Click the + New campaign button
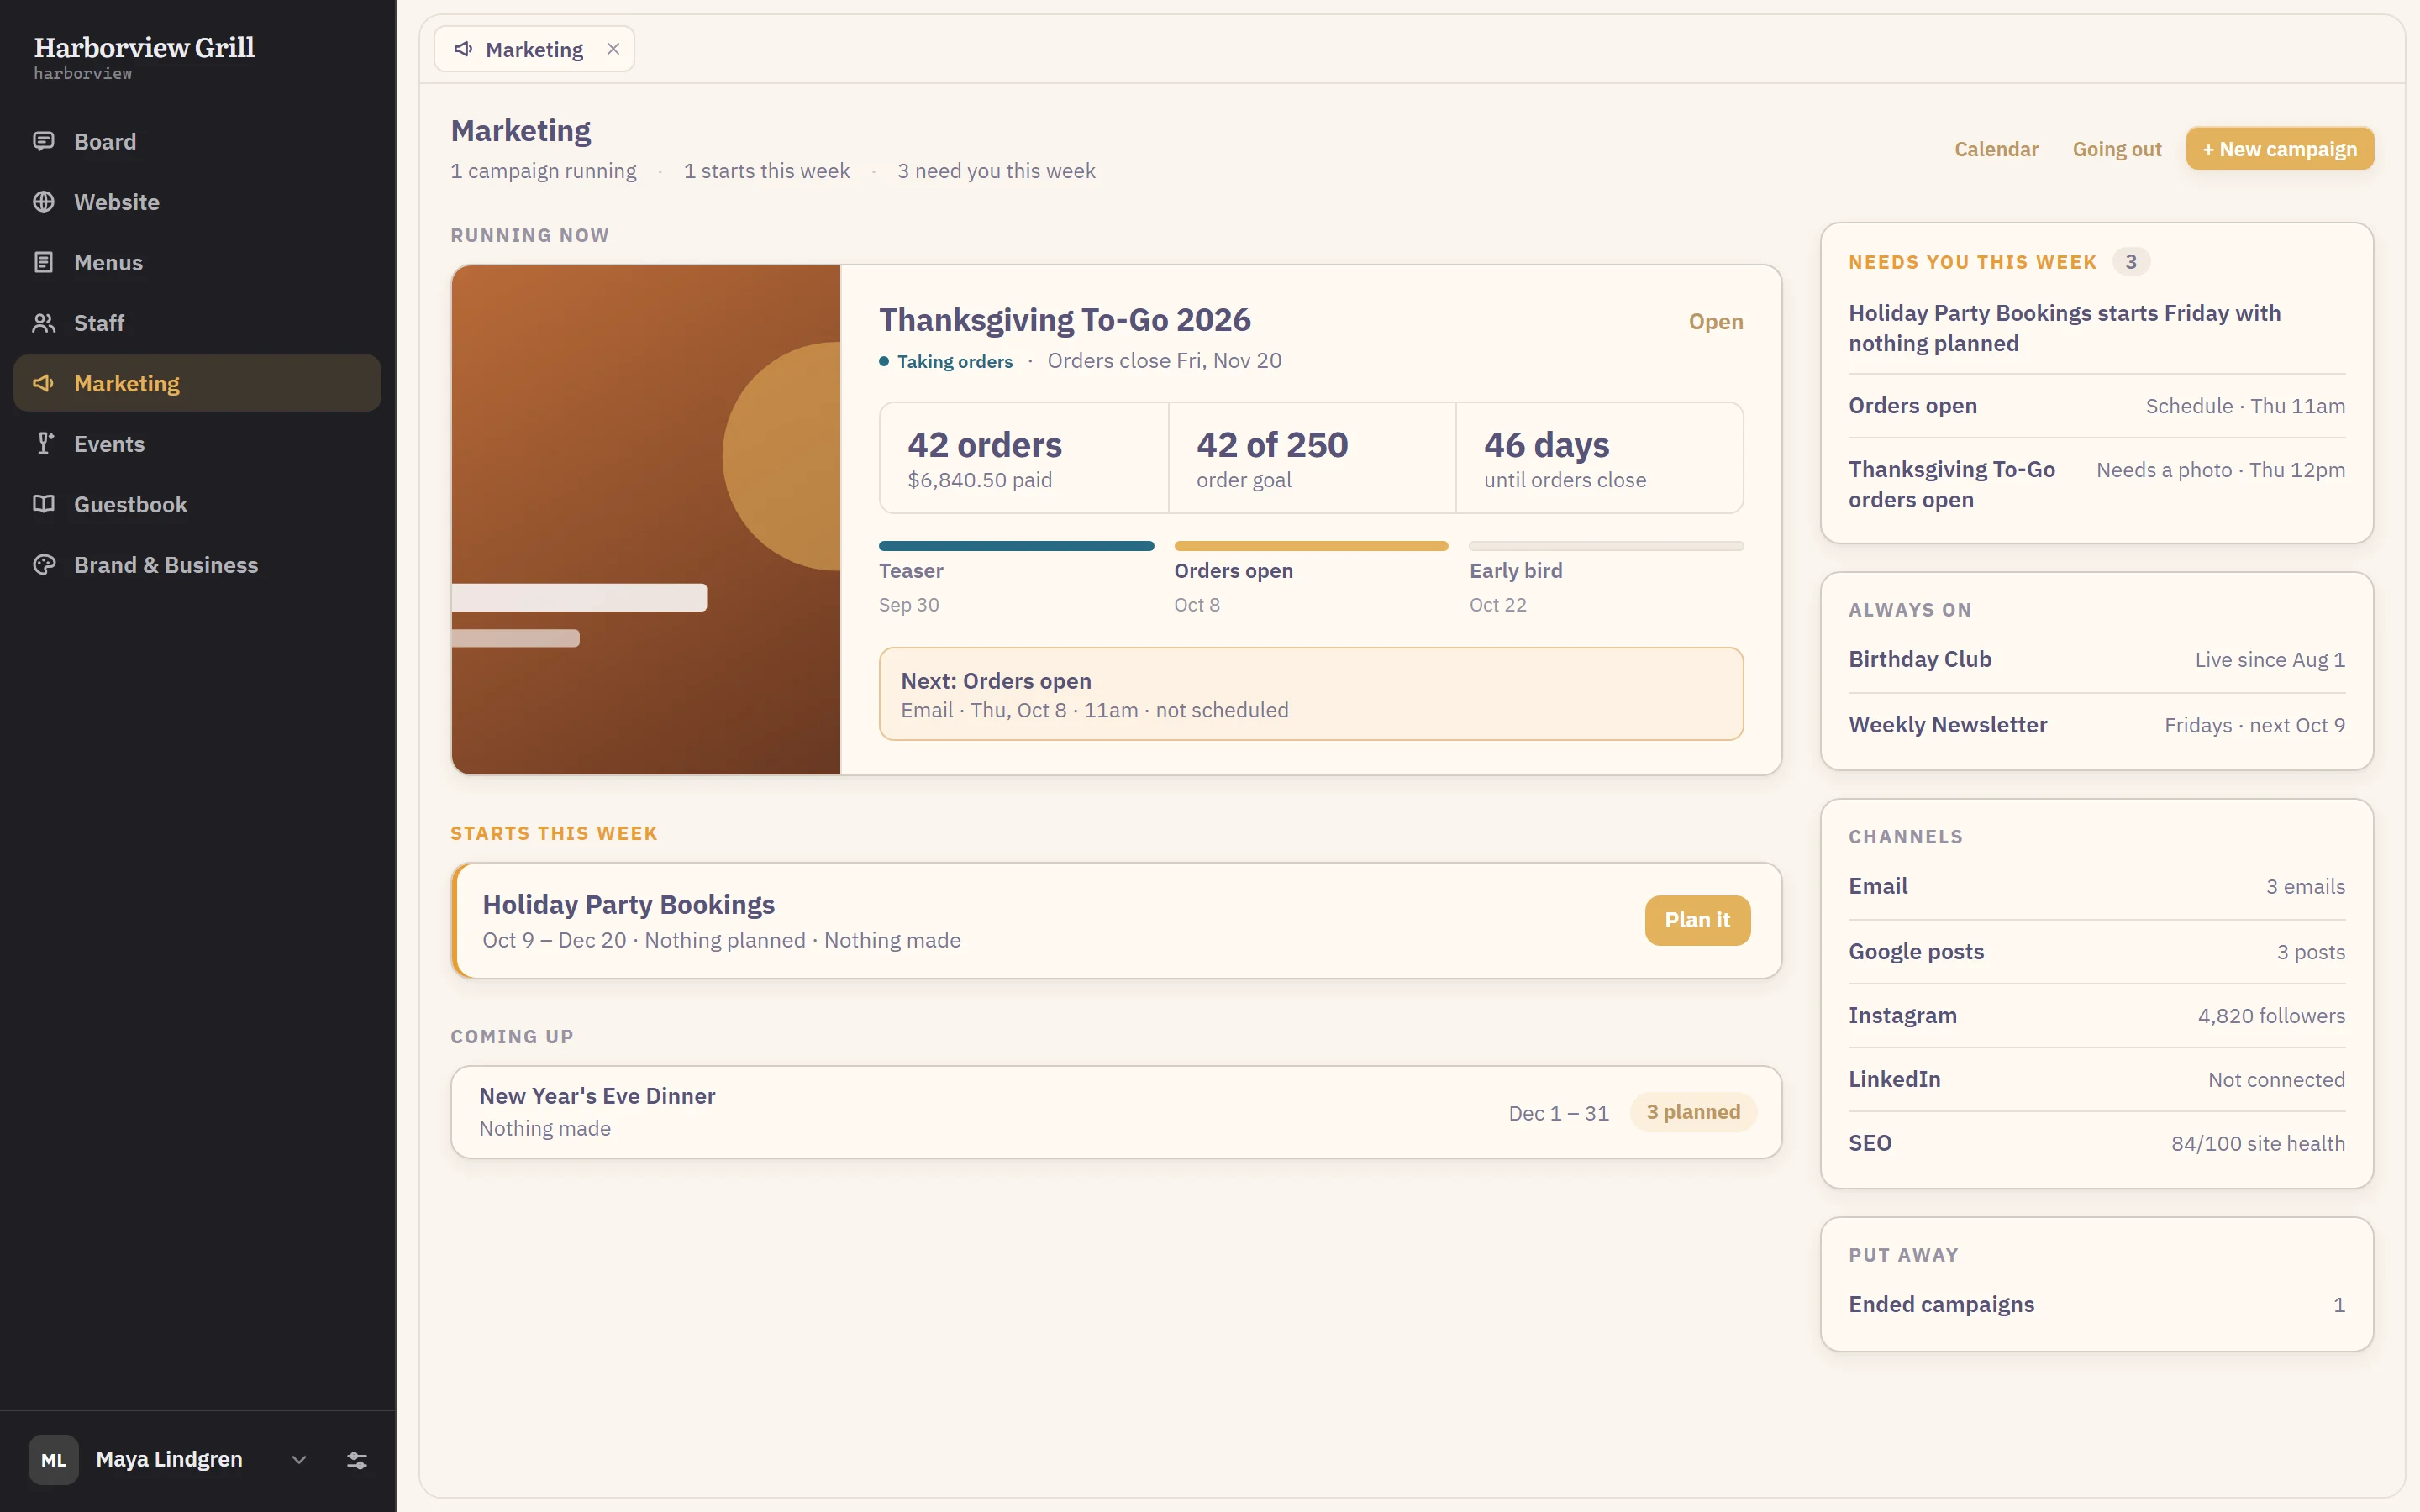The height and width of the screenshot is (1512, 2420). coord(2279,149)
